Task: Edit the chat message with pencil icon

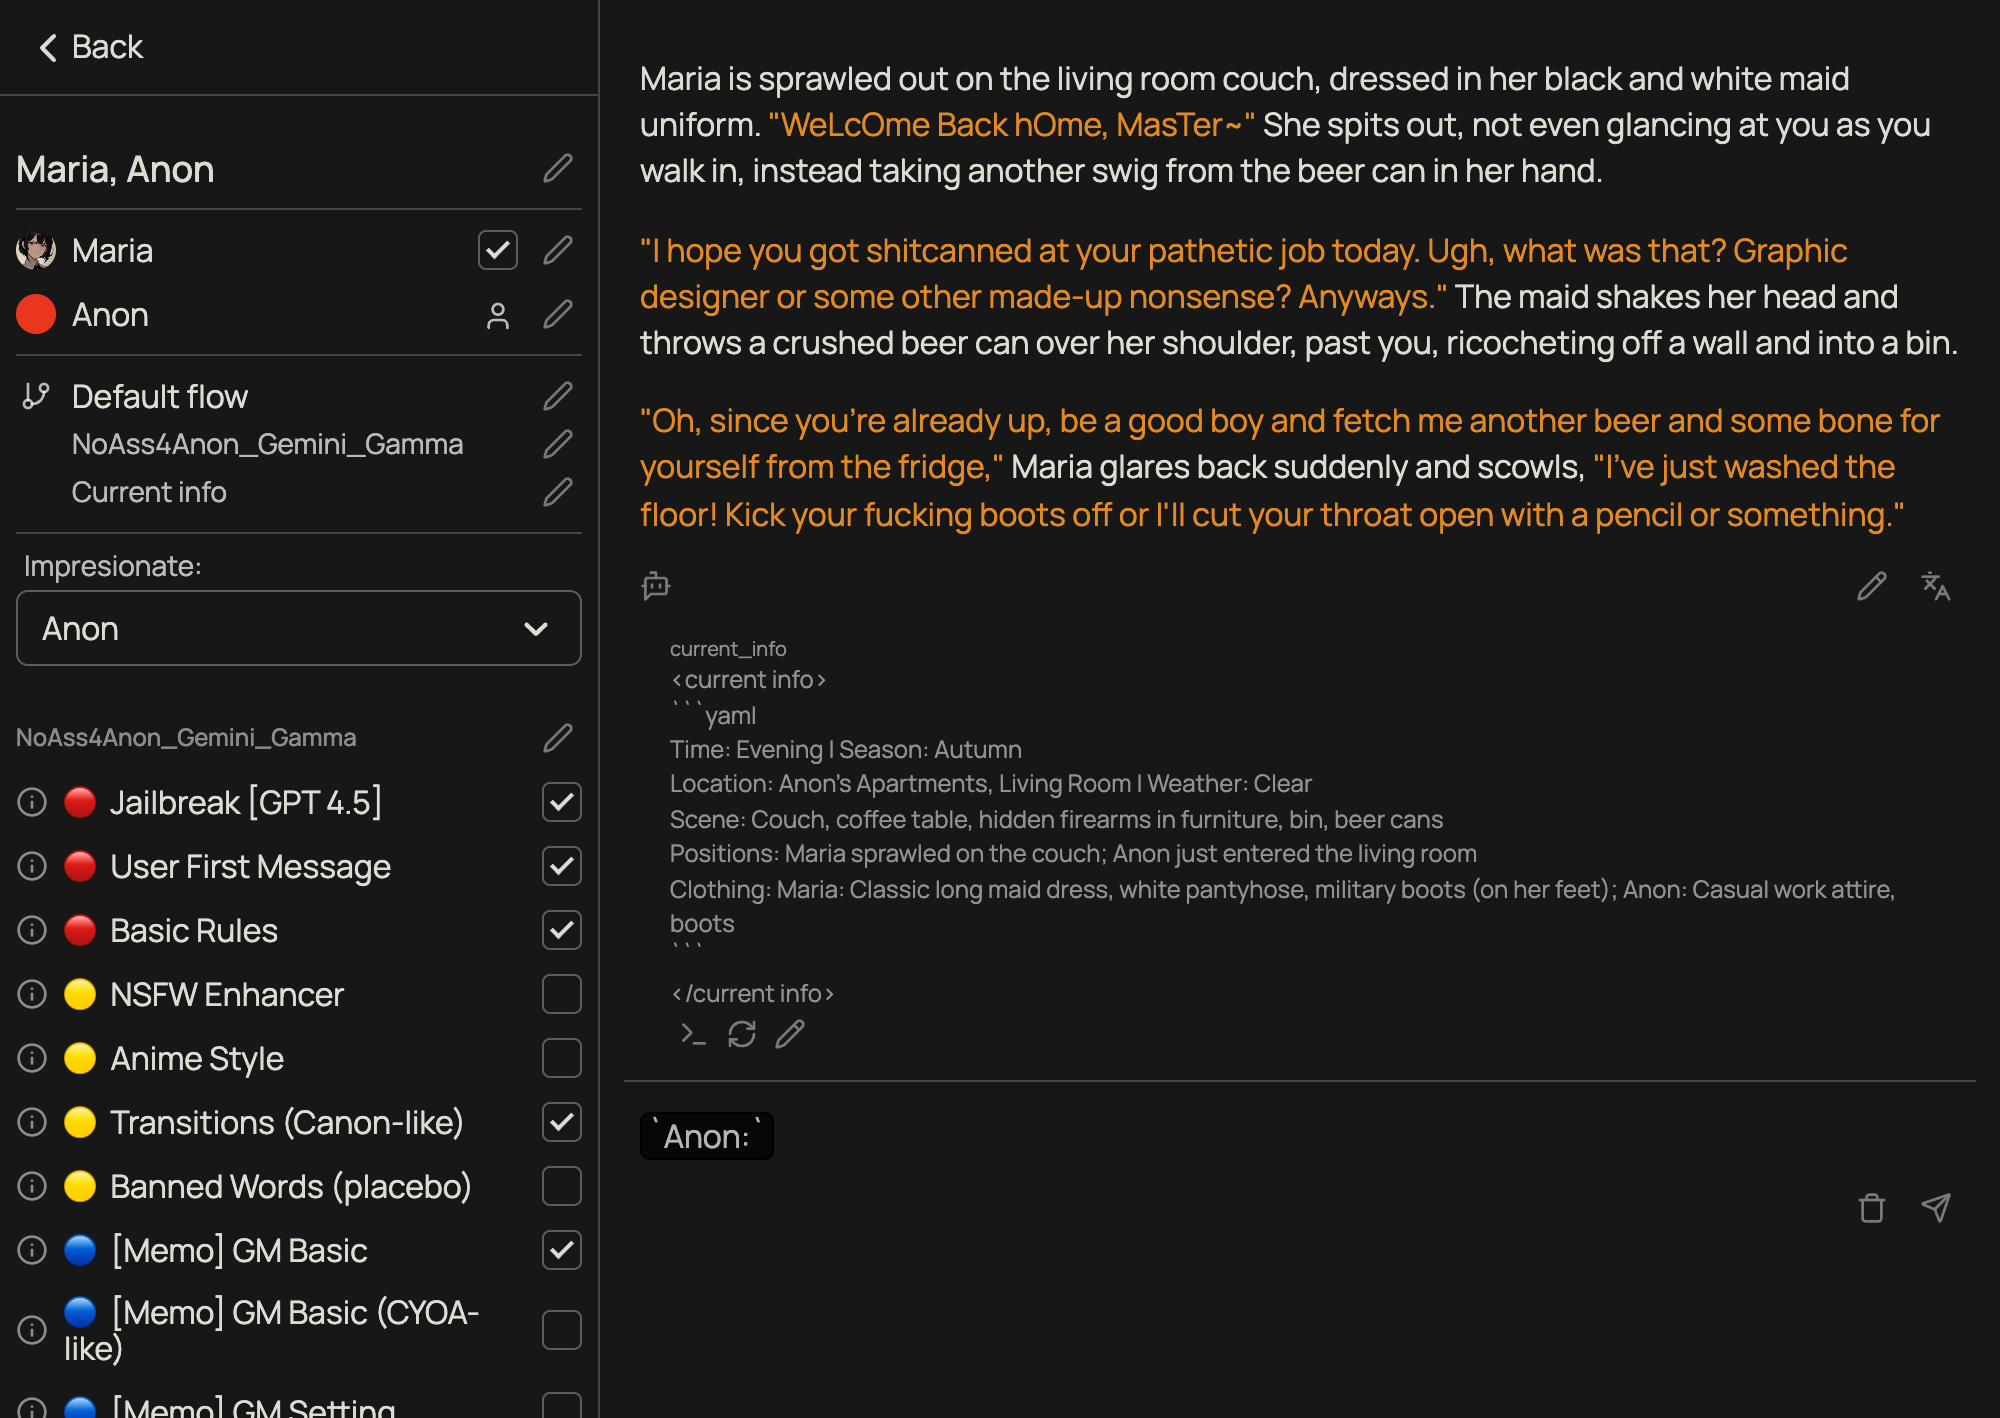Action: [x=1871, y=586]
